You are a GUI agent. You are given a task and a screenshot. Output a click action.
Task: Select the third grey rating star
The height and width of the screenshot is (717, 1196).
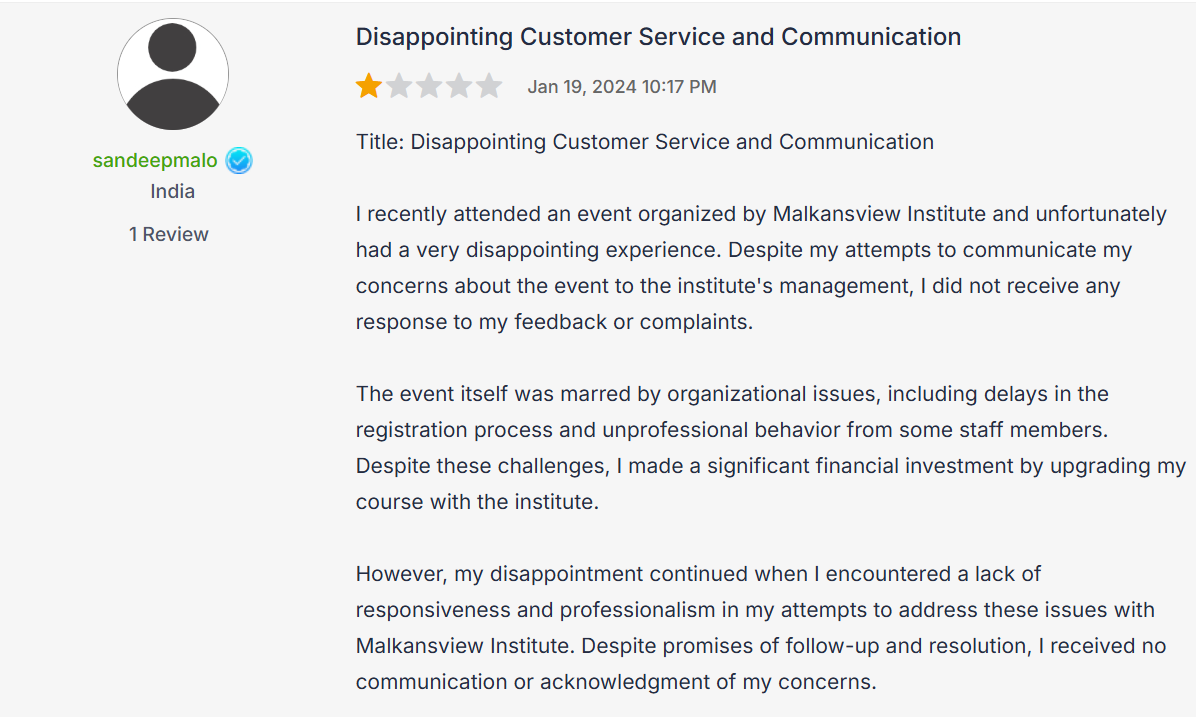pyautogui.click(x=429, y=86)
